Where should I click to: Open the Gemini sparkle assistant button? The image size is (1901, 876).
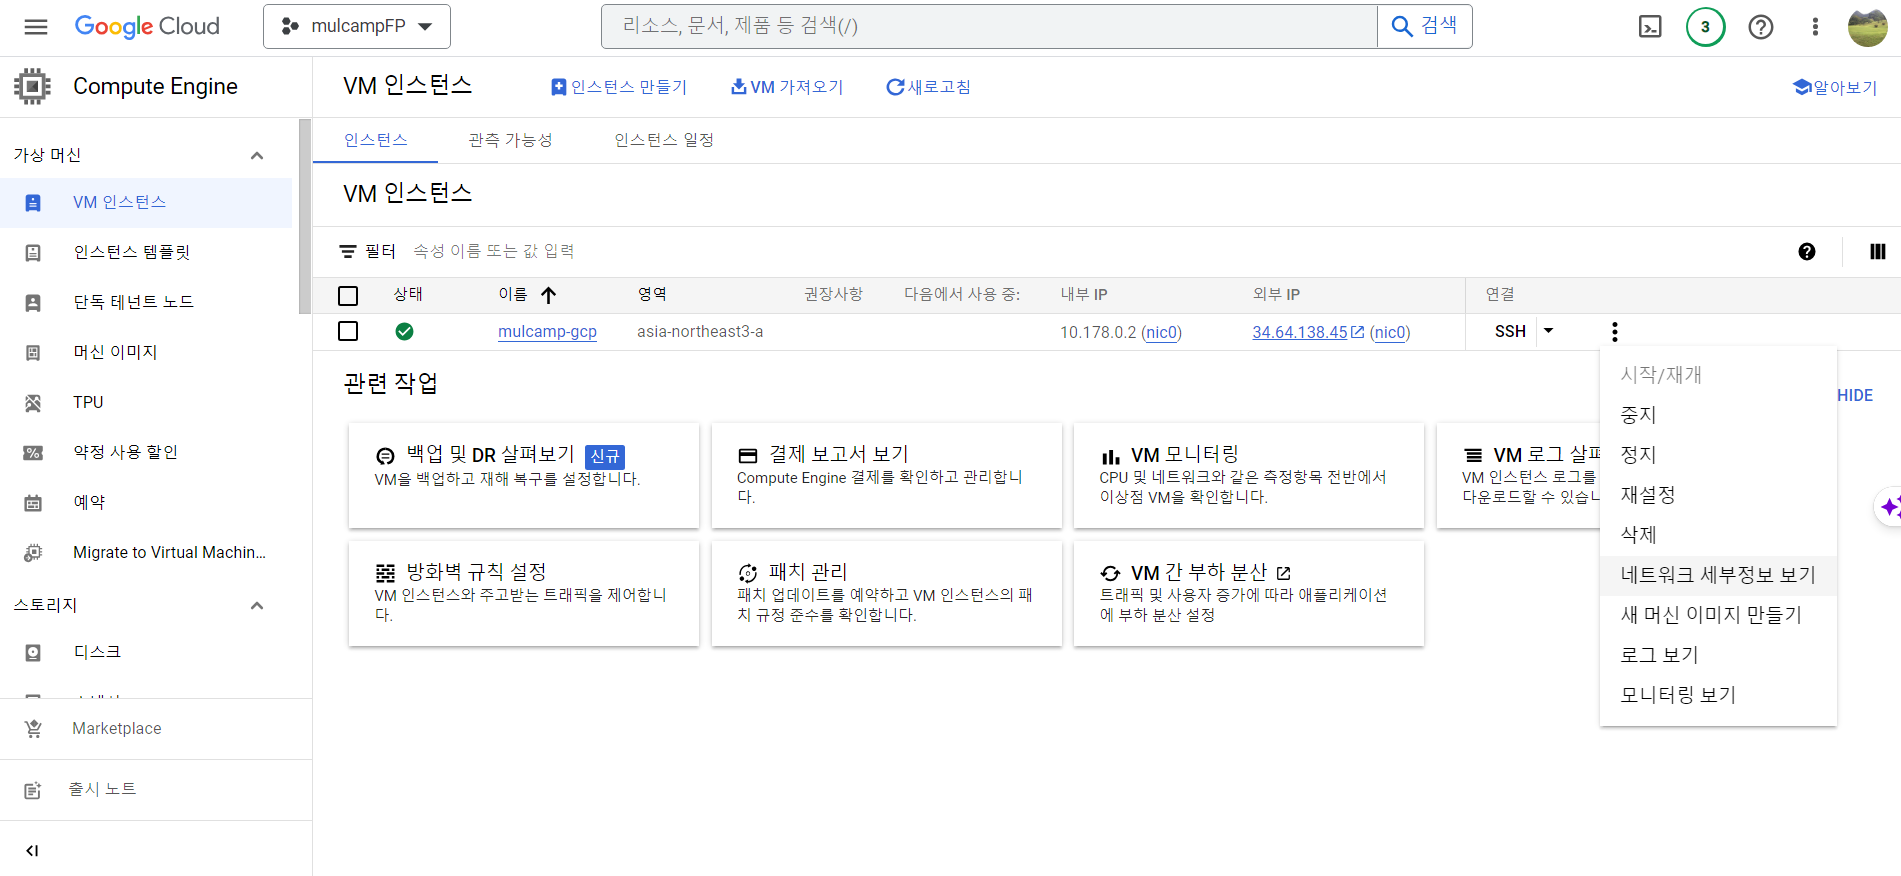1888,507
